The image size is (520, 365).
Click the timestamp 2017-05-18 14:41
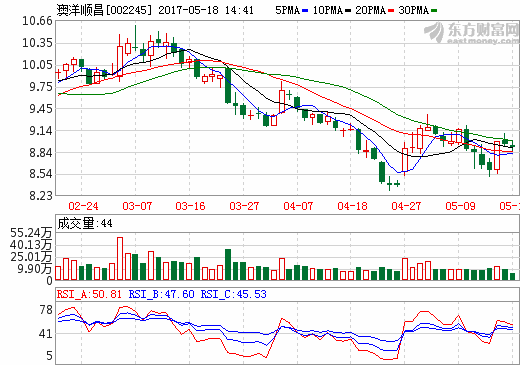coord(206,10)
